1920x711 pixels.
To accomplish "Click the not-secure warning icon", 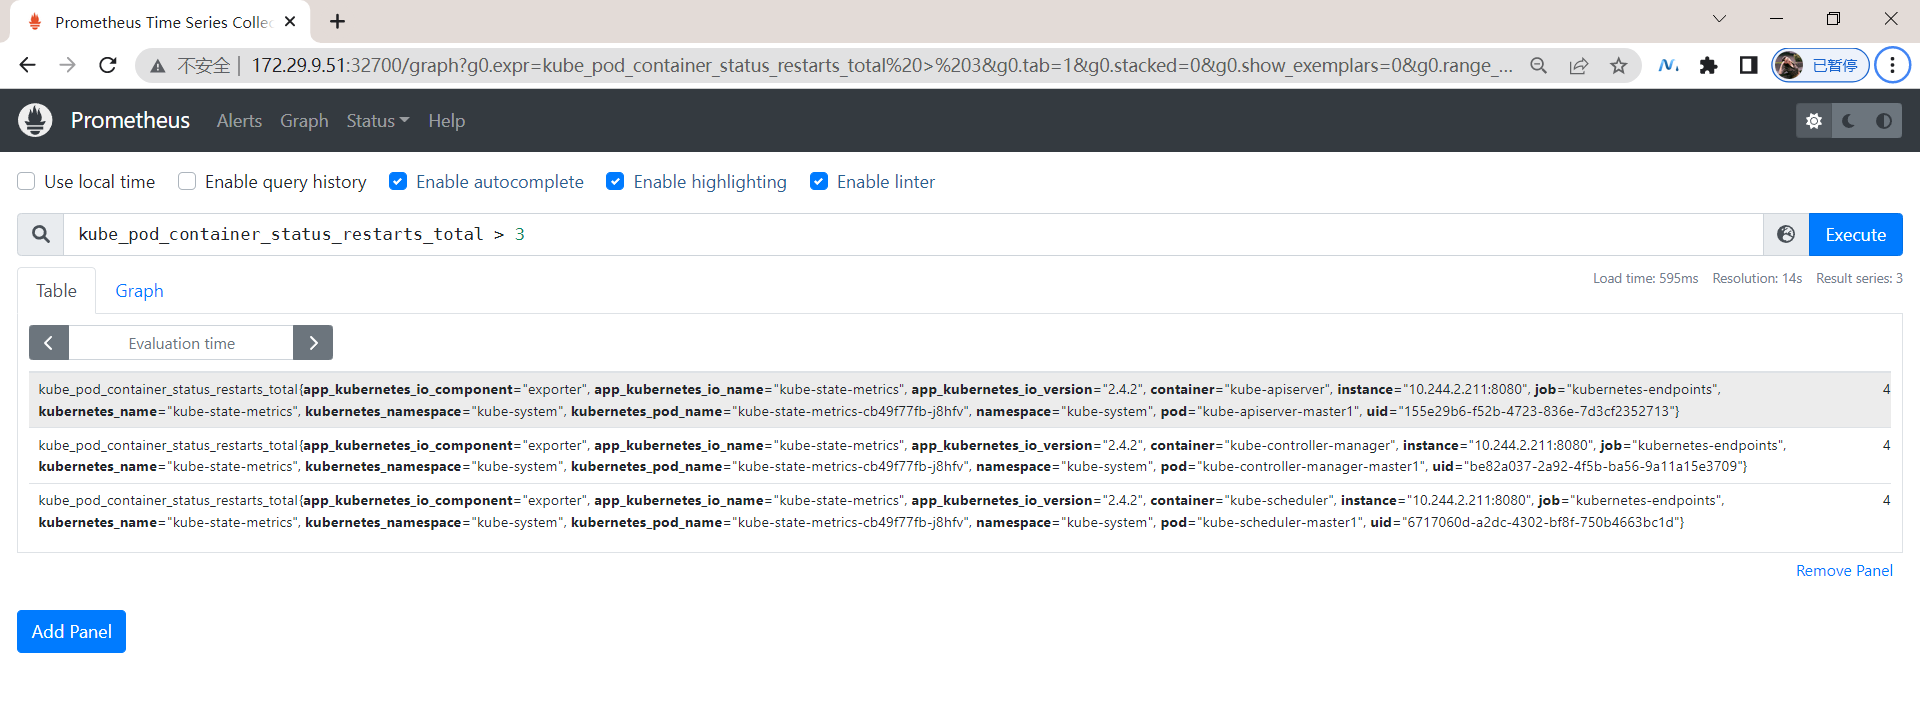I will click(157, 66).
